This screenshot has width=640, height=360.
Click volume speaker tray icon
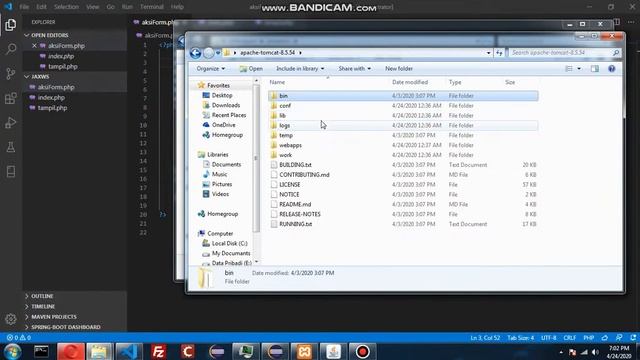[596, 352]
